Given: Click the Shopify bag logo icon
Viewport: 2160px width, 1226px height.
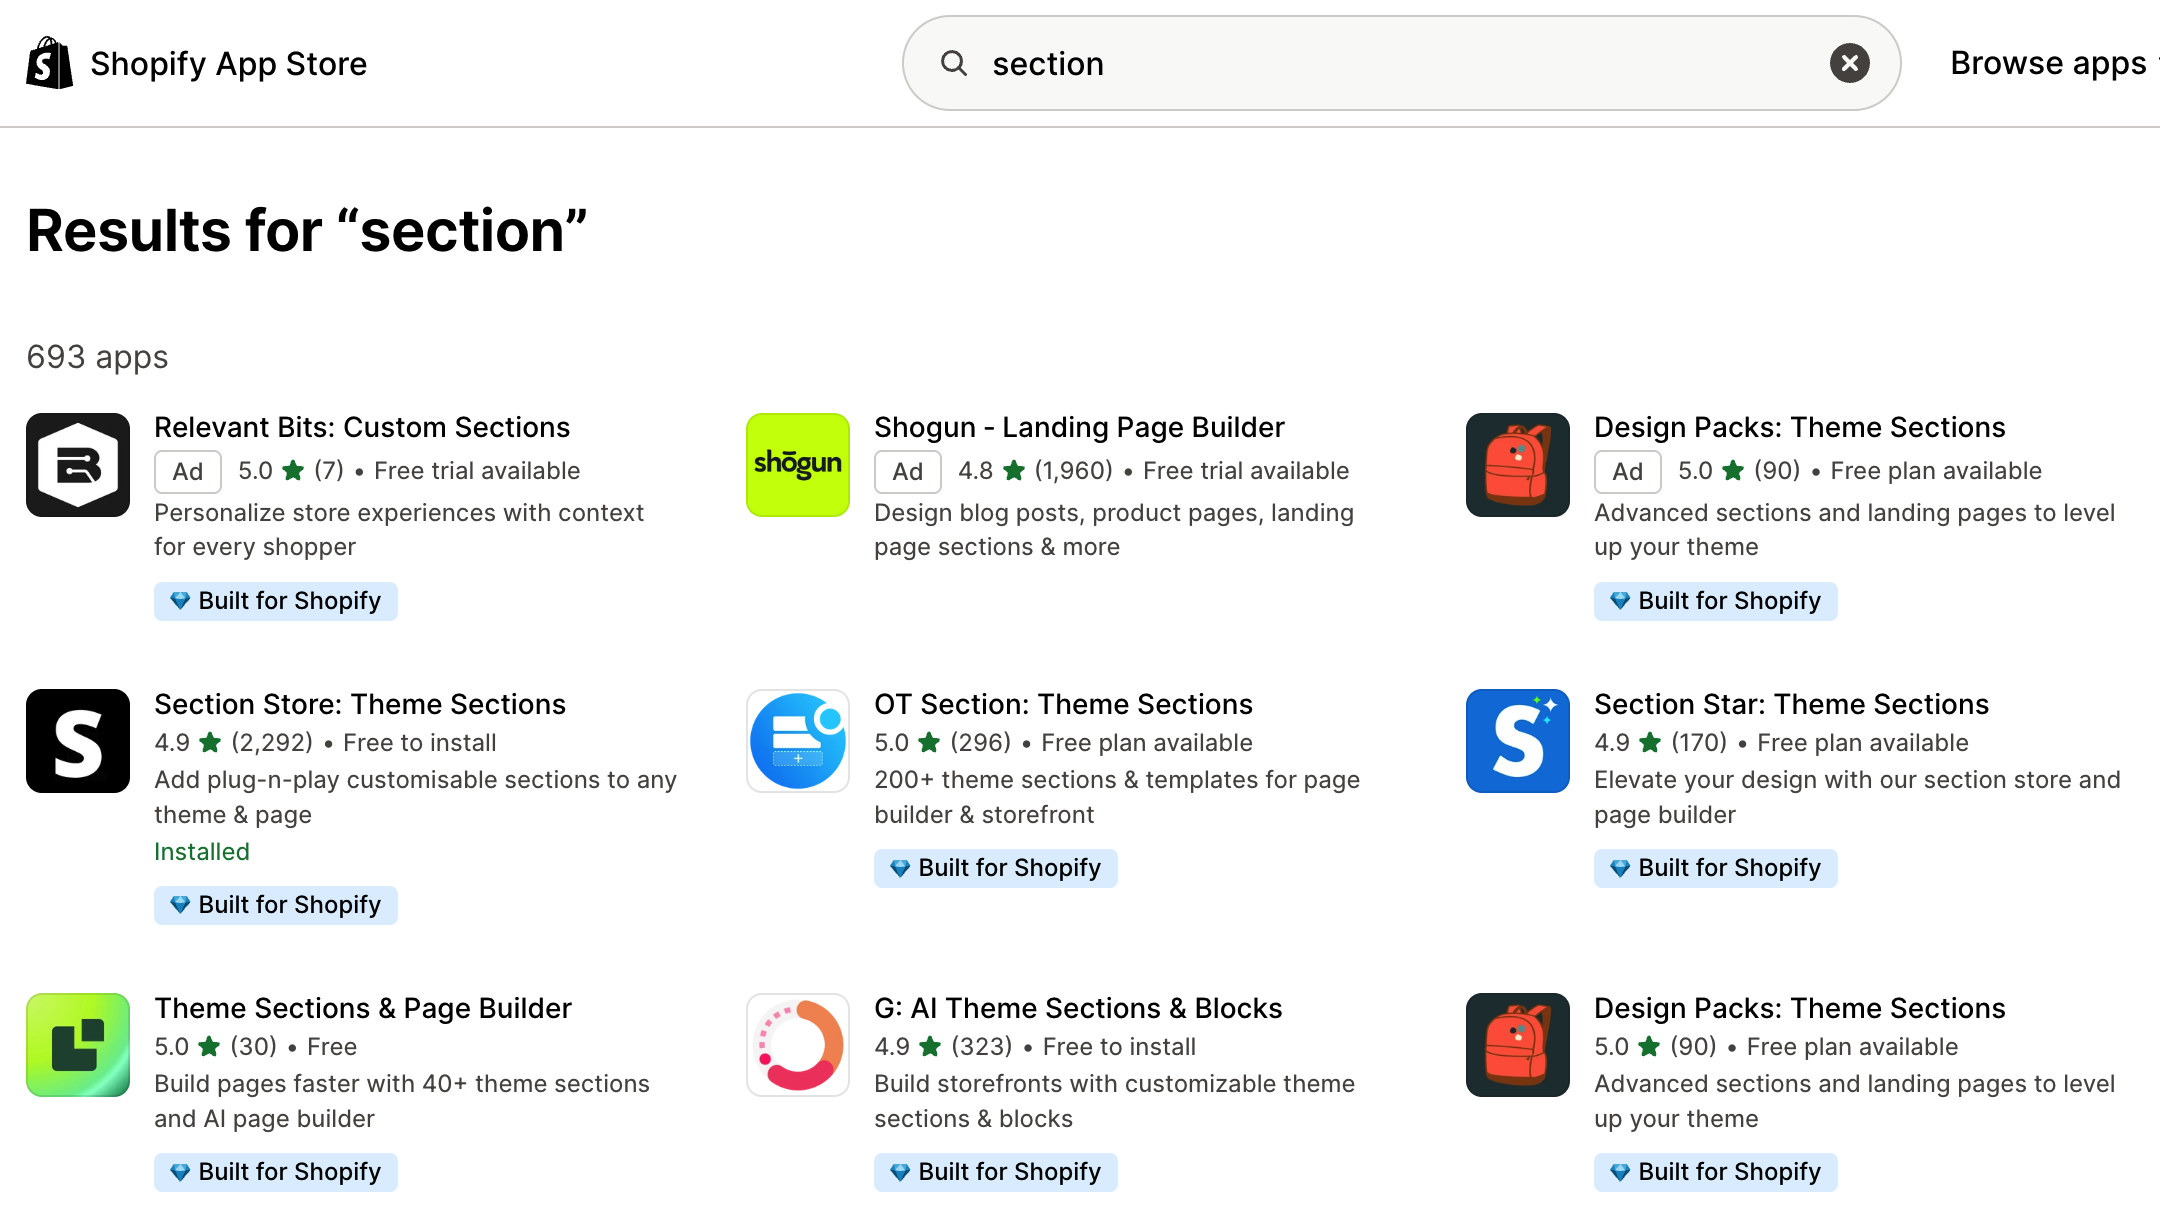Looking at the screenshot, I should coord(49,63).
